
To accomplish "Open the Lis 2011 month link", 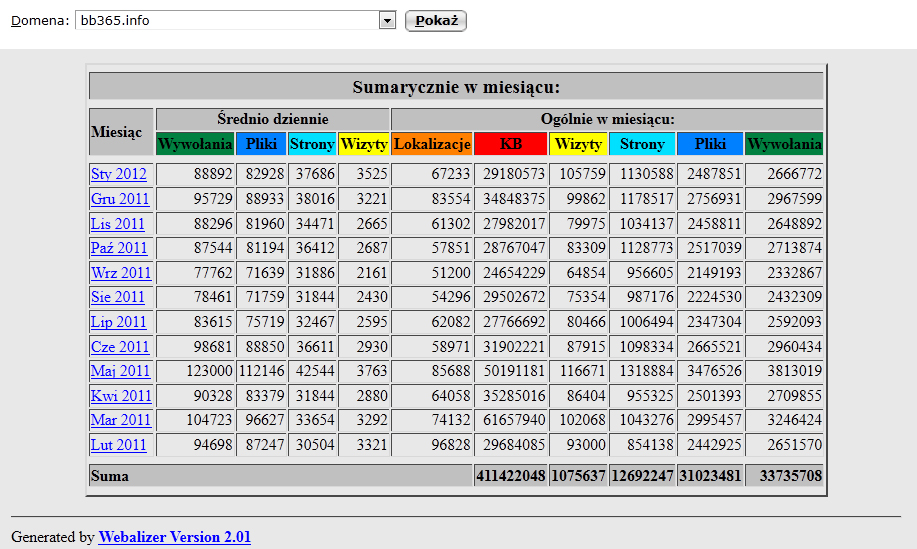I will click(118, 224).
